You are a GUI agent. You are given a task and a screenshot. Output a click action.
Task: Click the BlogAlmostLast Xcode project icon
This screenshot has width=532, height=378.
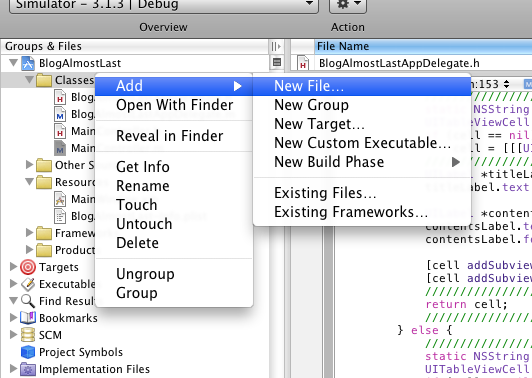pyautogui.click(x=28, y=63)
